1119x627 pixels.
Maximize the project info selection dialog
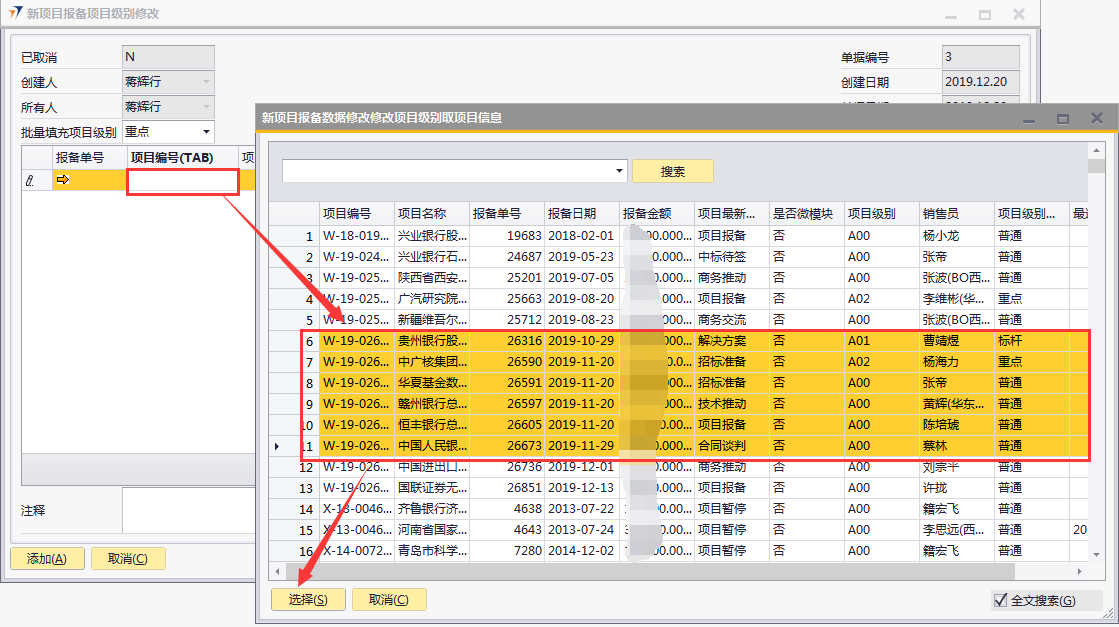(1063, 118)
